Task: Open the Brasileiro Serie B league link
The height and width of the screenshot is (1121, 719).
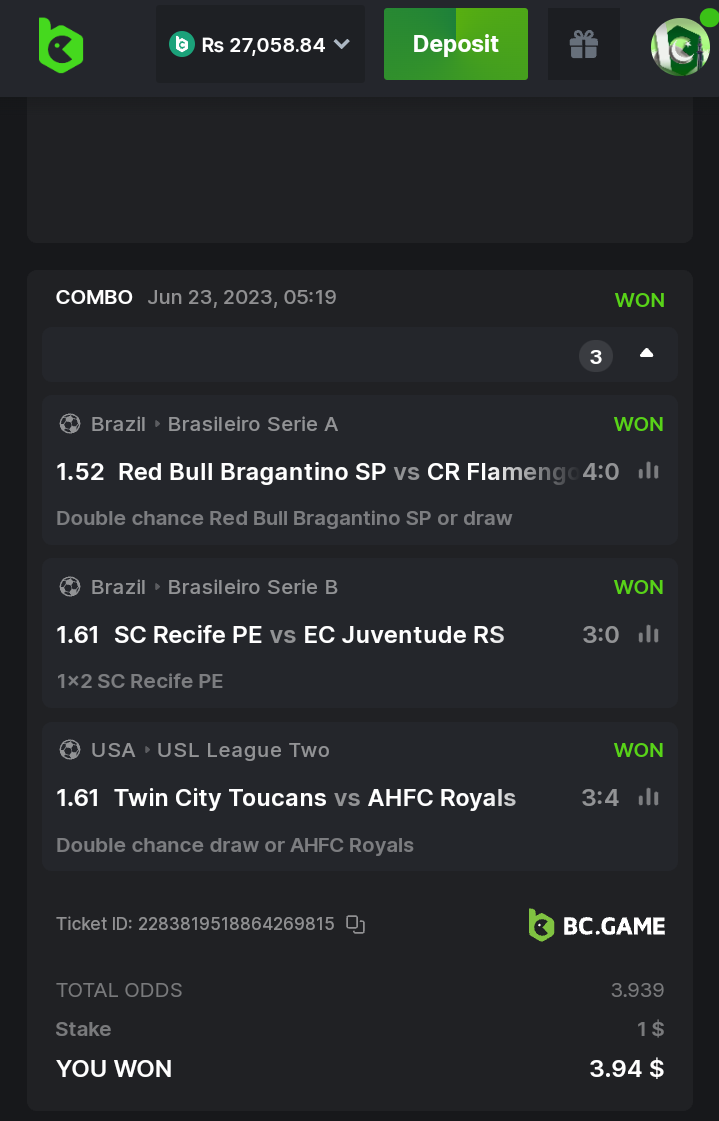Action: [x=253, y=587]
